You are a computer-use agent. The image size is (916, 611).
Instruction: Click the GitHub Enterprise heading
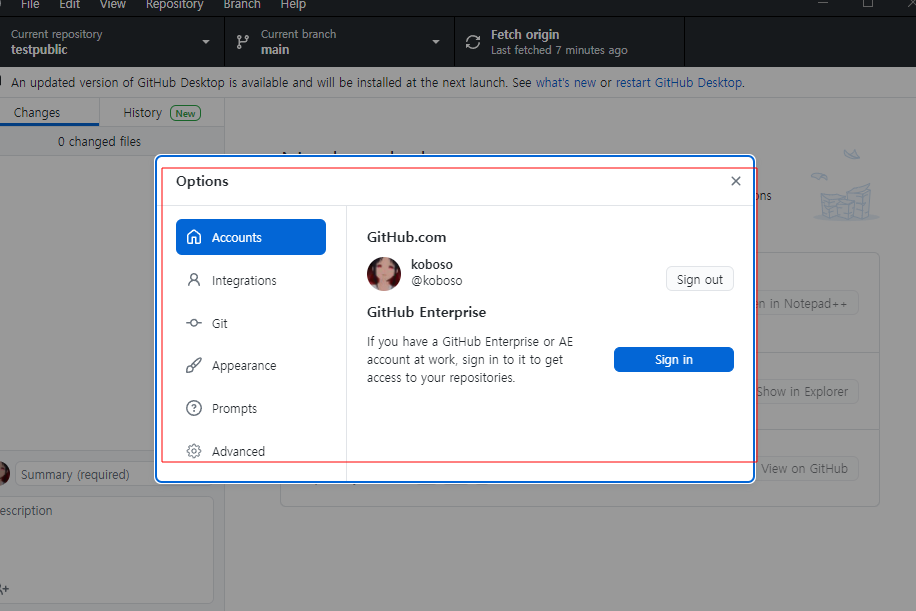426,312
